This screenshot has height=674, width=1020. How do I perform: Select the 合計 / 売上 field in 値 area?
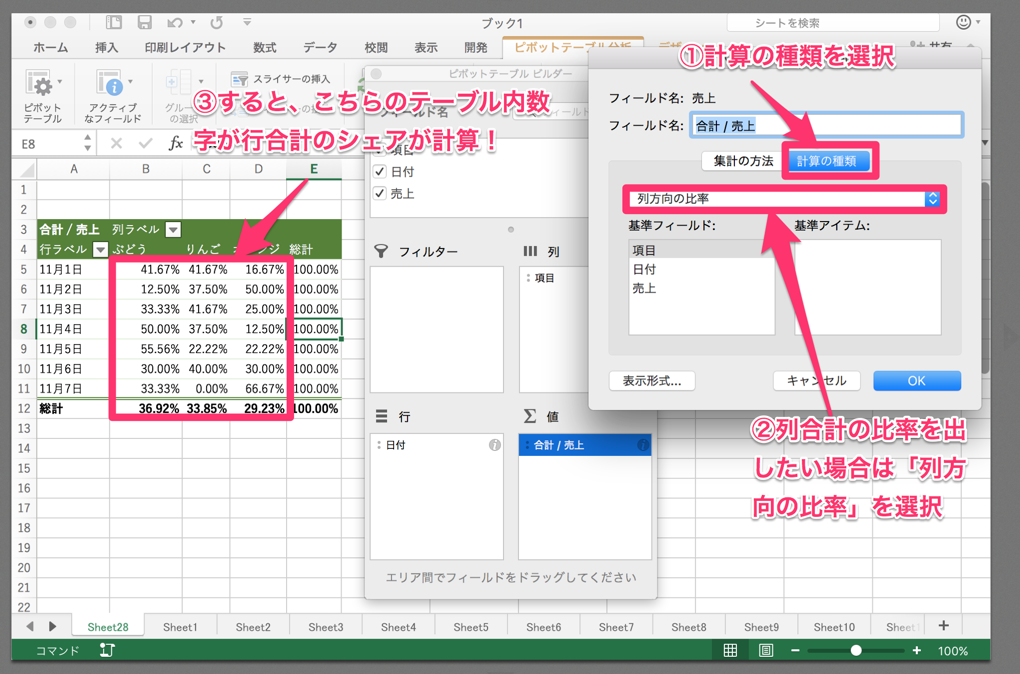coord(585,445)
